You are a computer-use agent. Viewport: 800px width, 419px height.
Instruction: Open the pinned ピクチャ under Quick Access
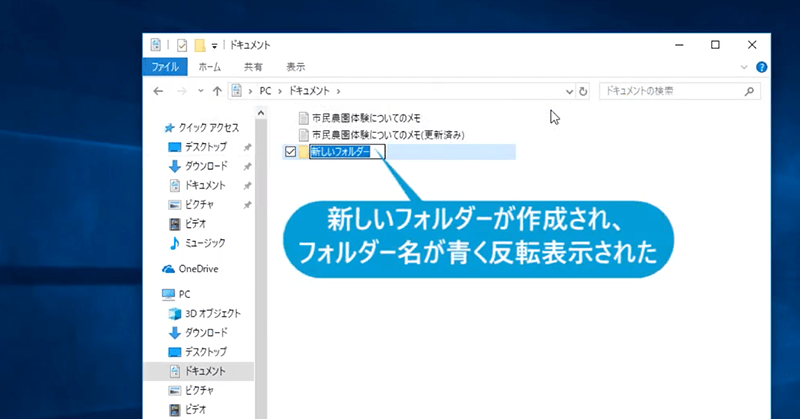[199, 205]
